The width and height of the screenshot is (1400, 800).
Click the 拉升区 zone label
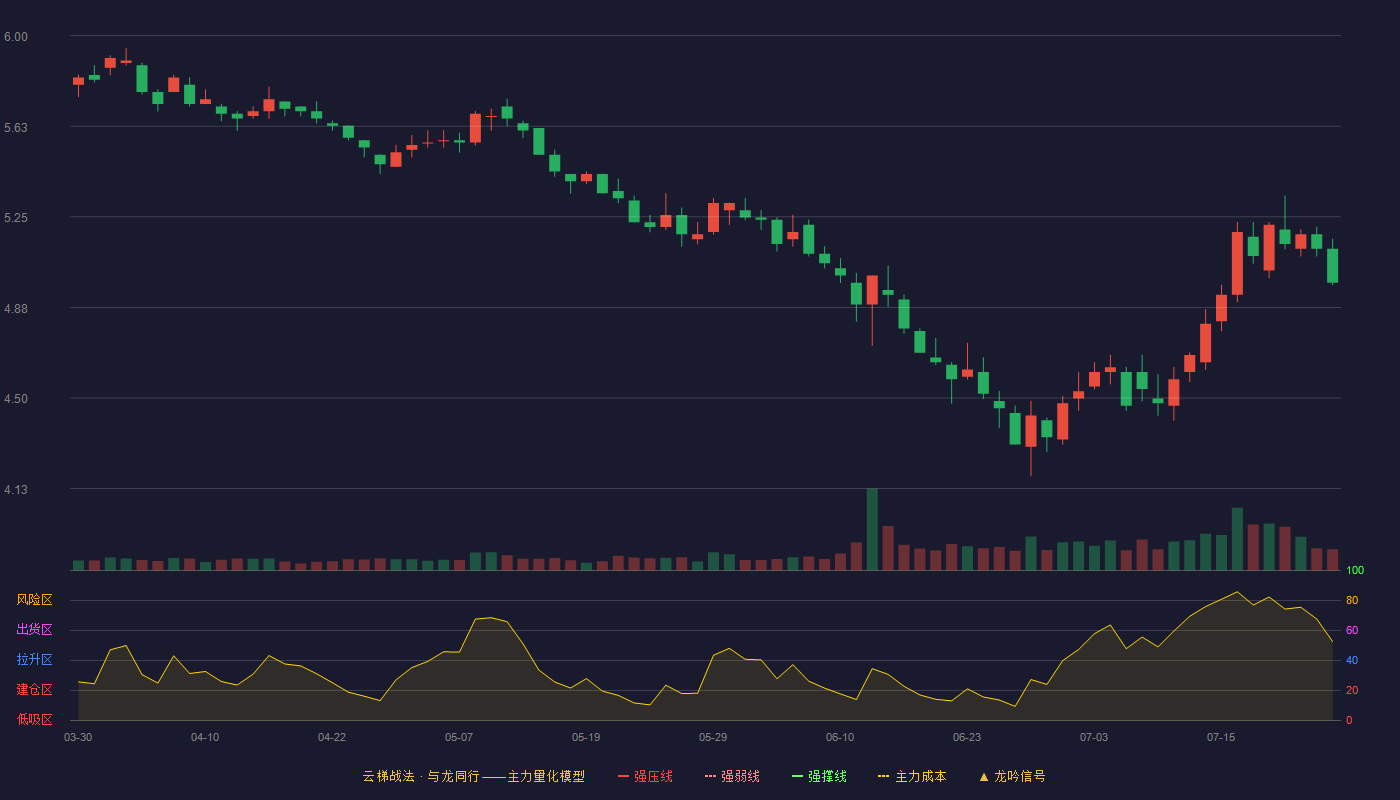click(35, 660)
